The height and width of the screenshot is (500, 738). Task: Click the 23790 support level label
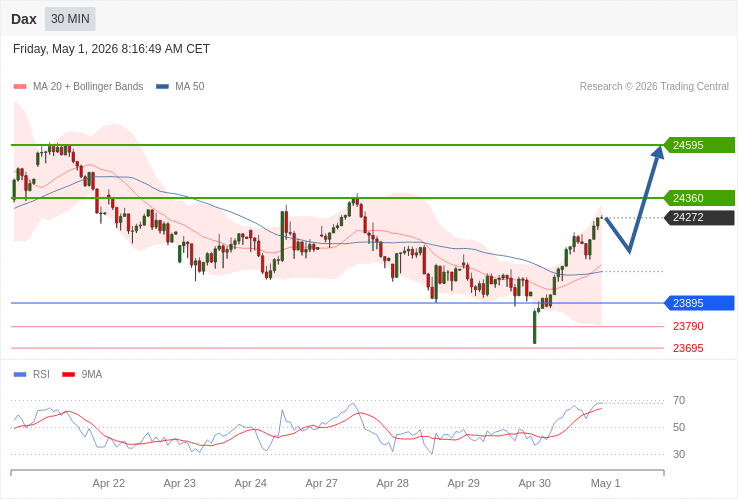[x=688, y=326]
